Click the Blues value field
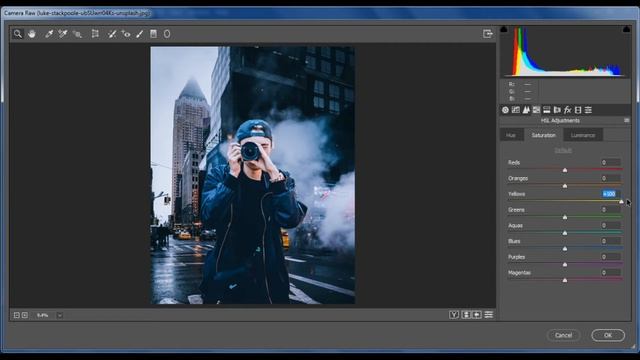 (x=610, y=241)
